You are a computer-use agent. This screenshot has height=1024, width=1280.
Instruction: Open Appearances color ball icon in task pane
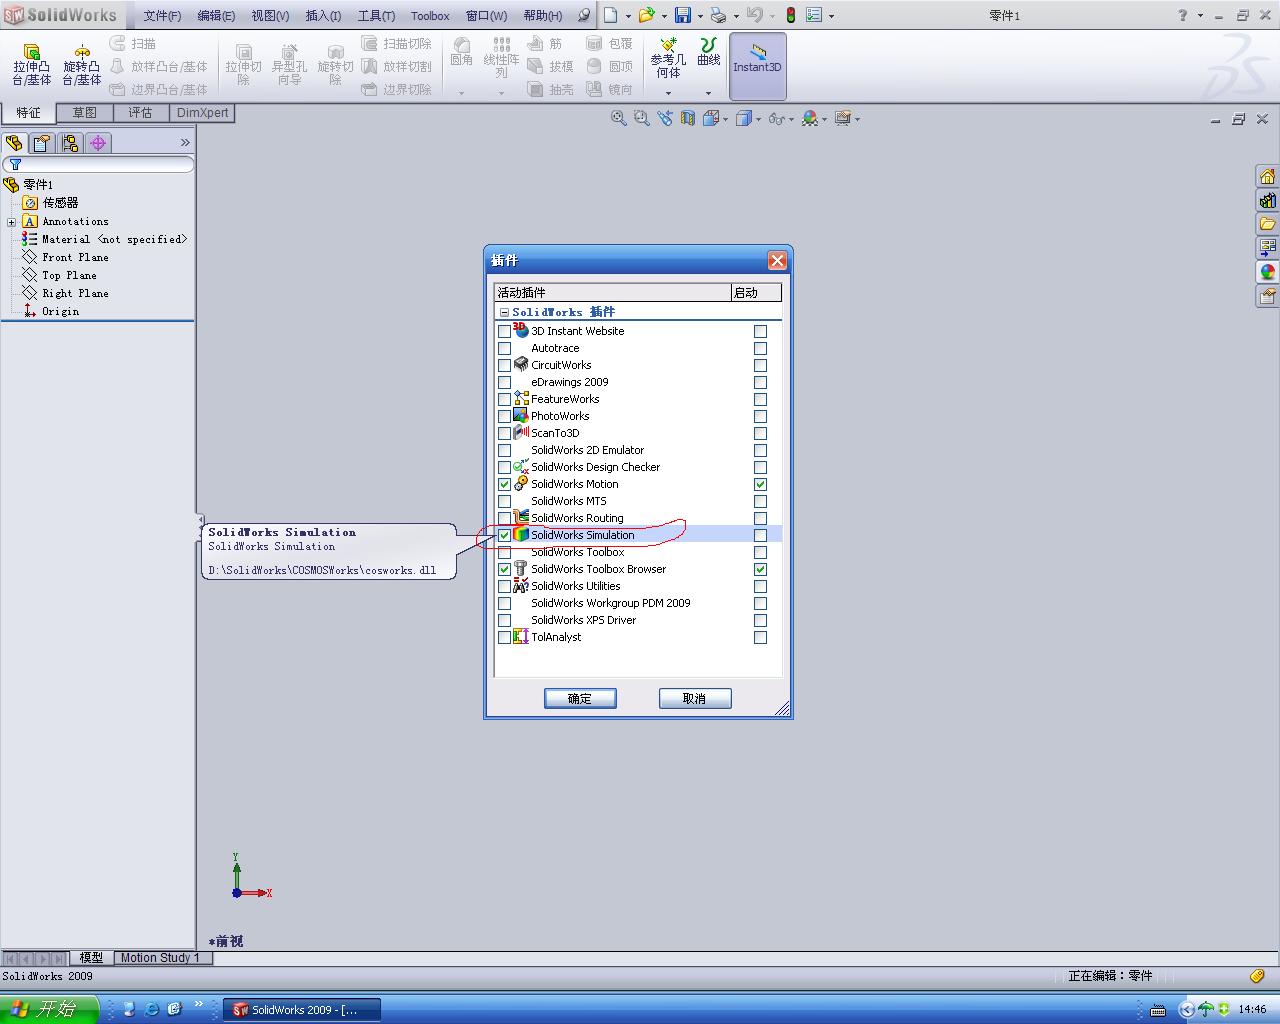(1267, 272)
